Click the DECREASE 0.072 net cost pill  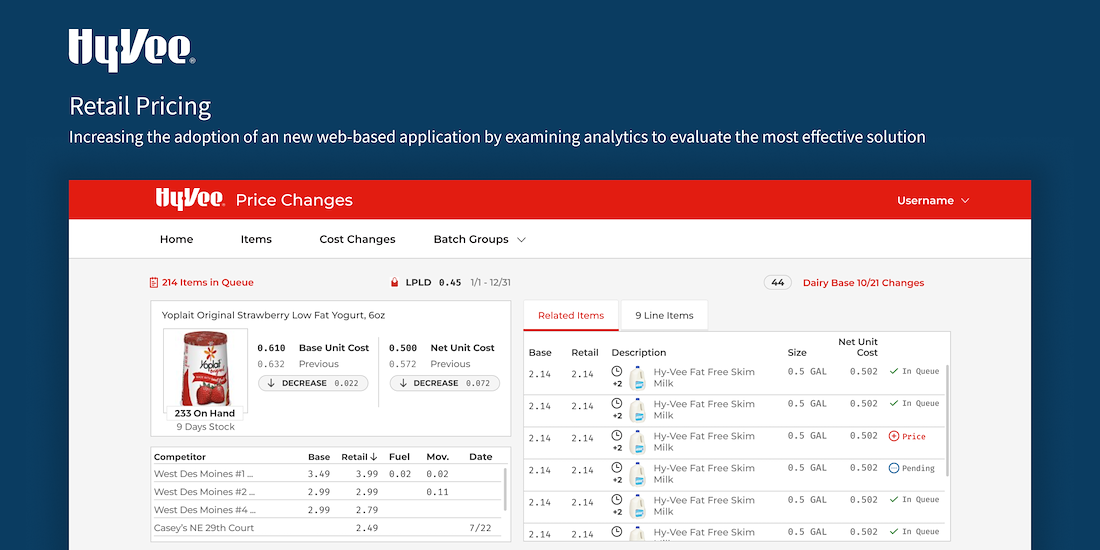[445, 383]
